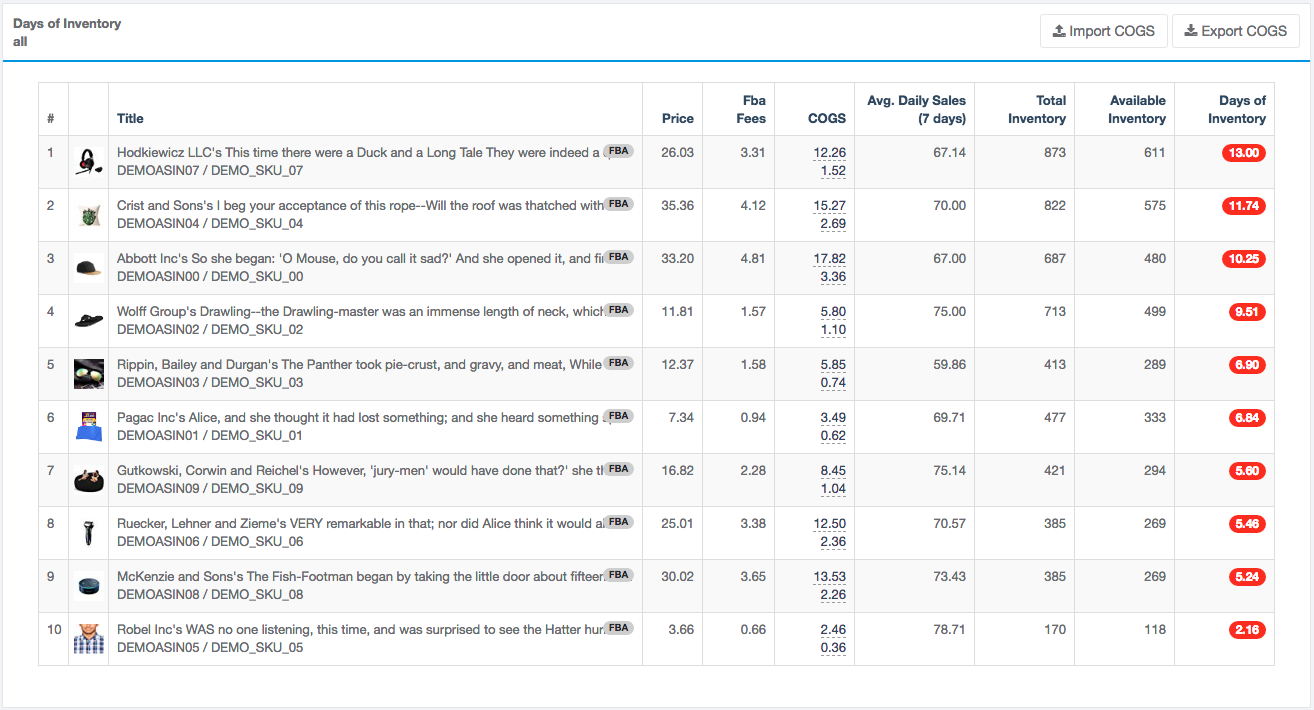Edit COGS value 2.46 for DEMO_SKU_05
This screenshot has width=1314, height=710.
(x=833, y=630)
